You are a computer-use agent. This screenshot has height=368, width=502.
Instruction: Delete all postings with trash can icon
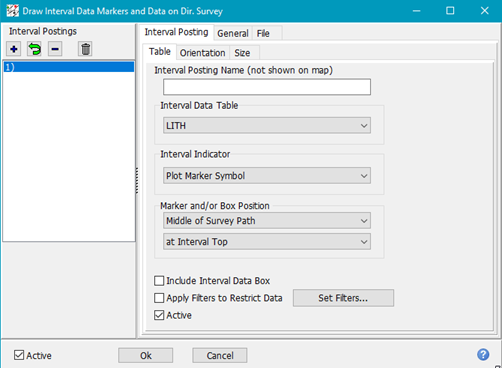[85, 49]
